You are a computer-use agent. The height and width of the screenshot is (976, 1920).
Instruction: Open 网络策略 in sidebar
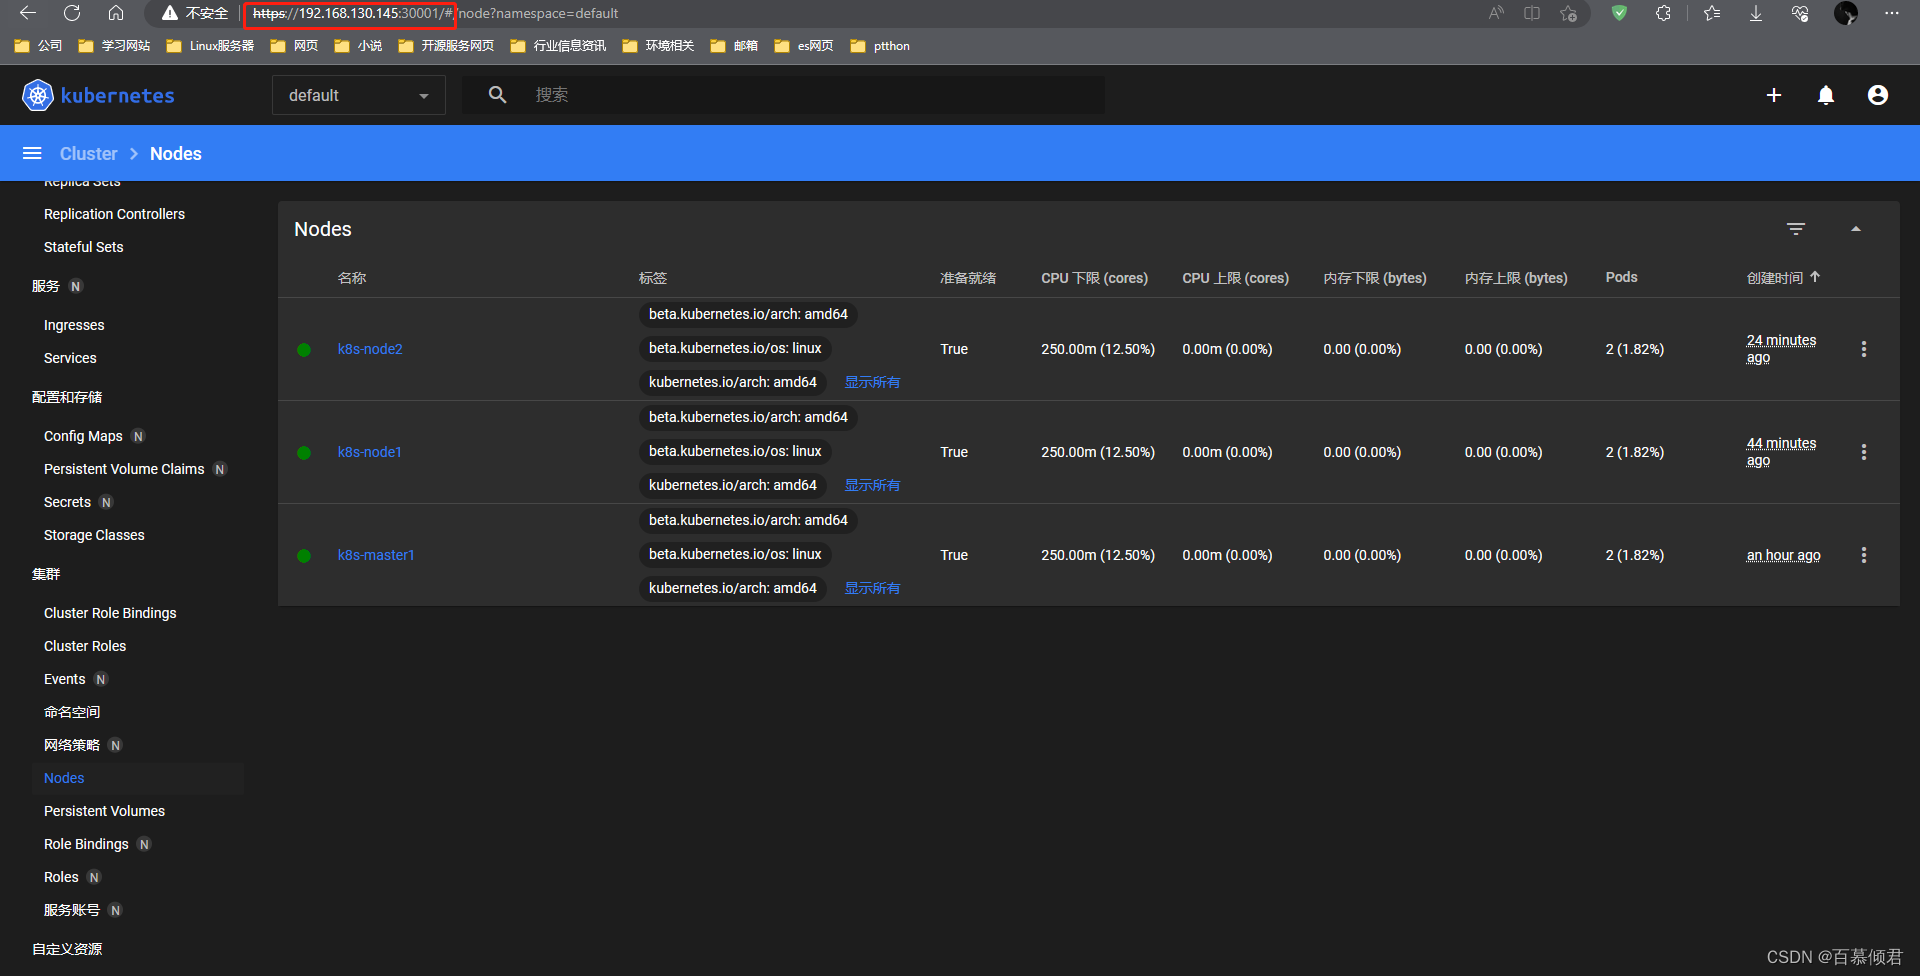pos(72,745)
